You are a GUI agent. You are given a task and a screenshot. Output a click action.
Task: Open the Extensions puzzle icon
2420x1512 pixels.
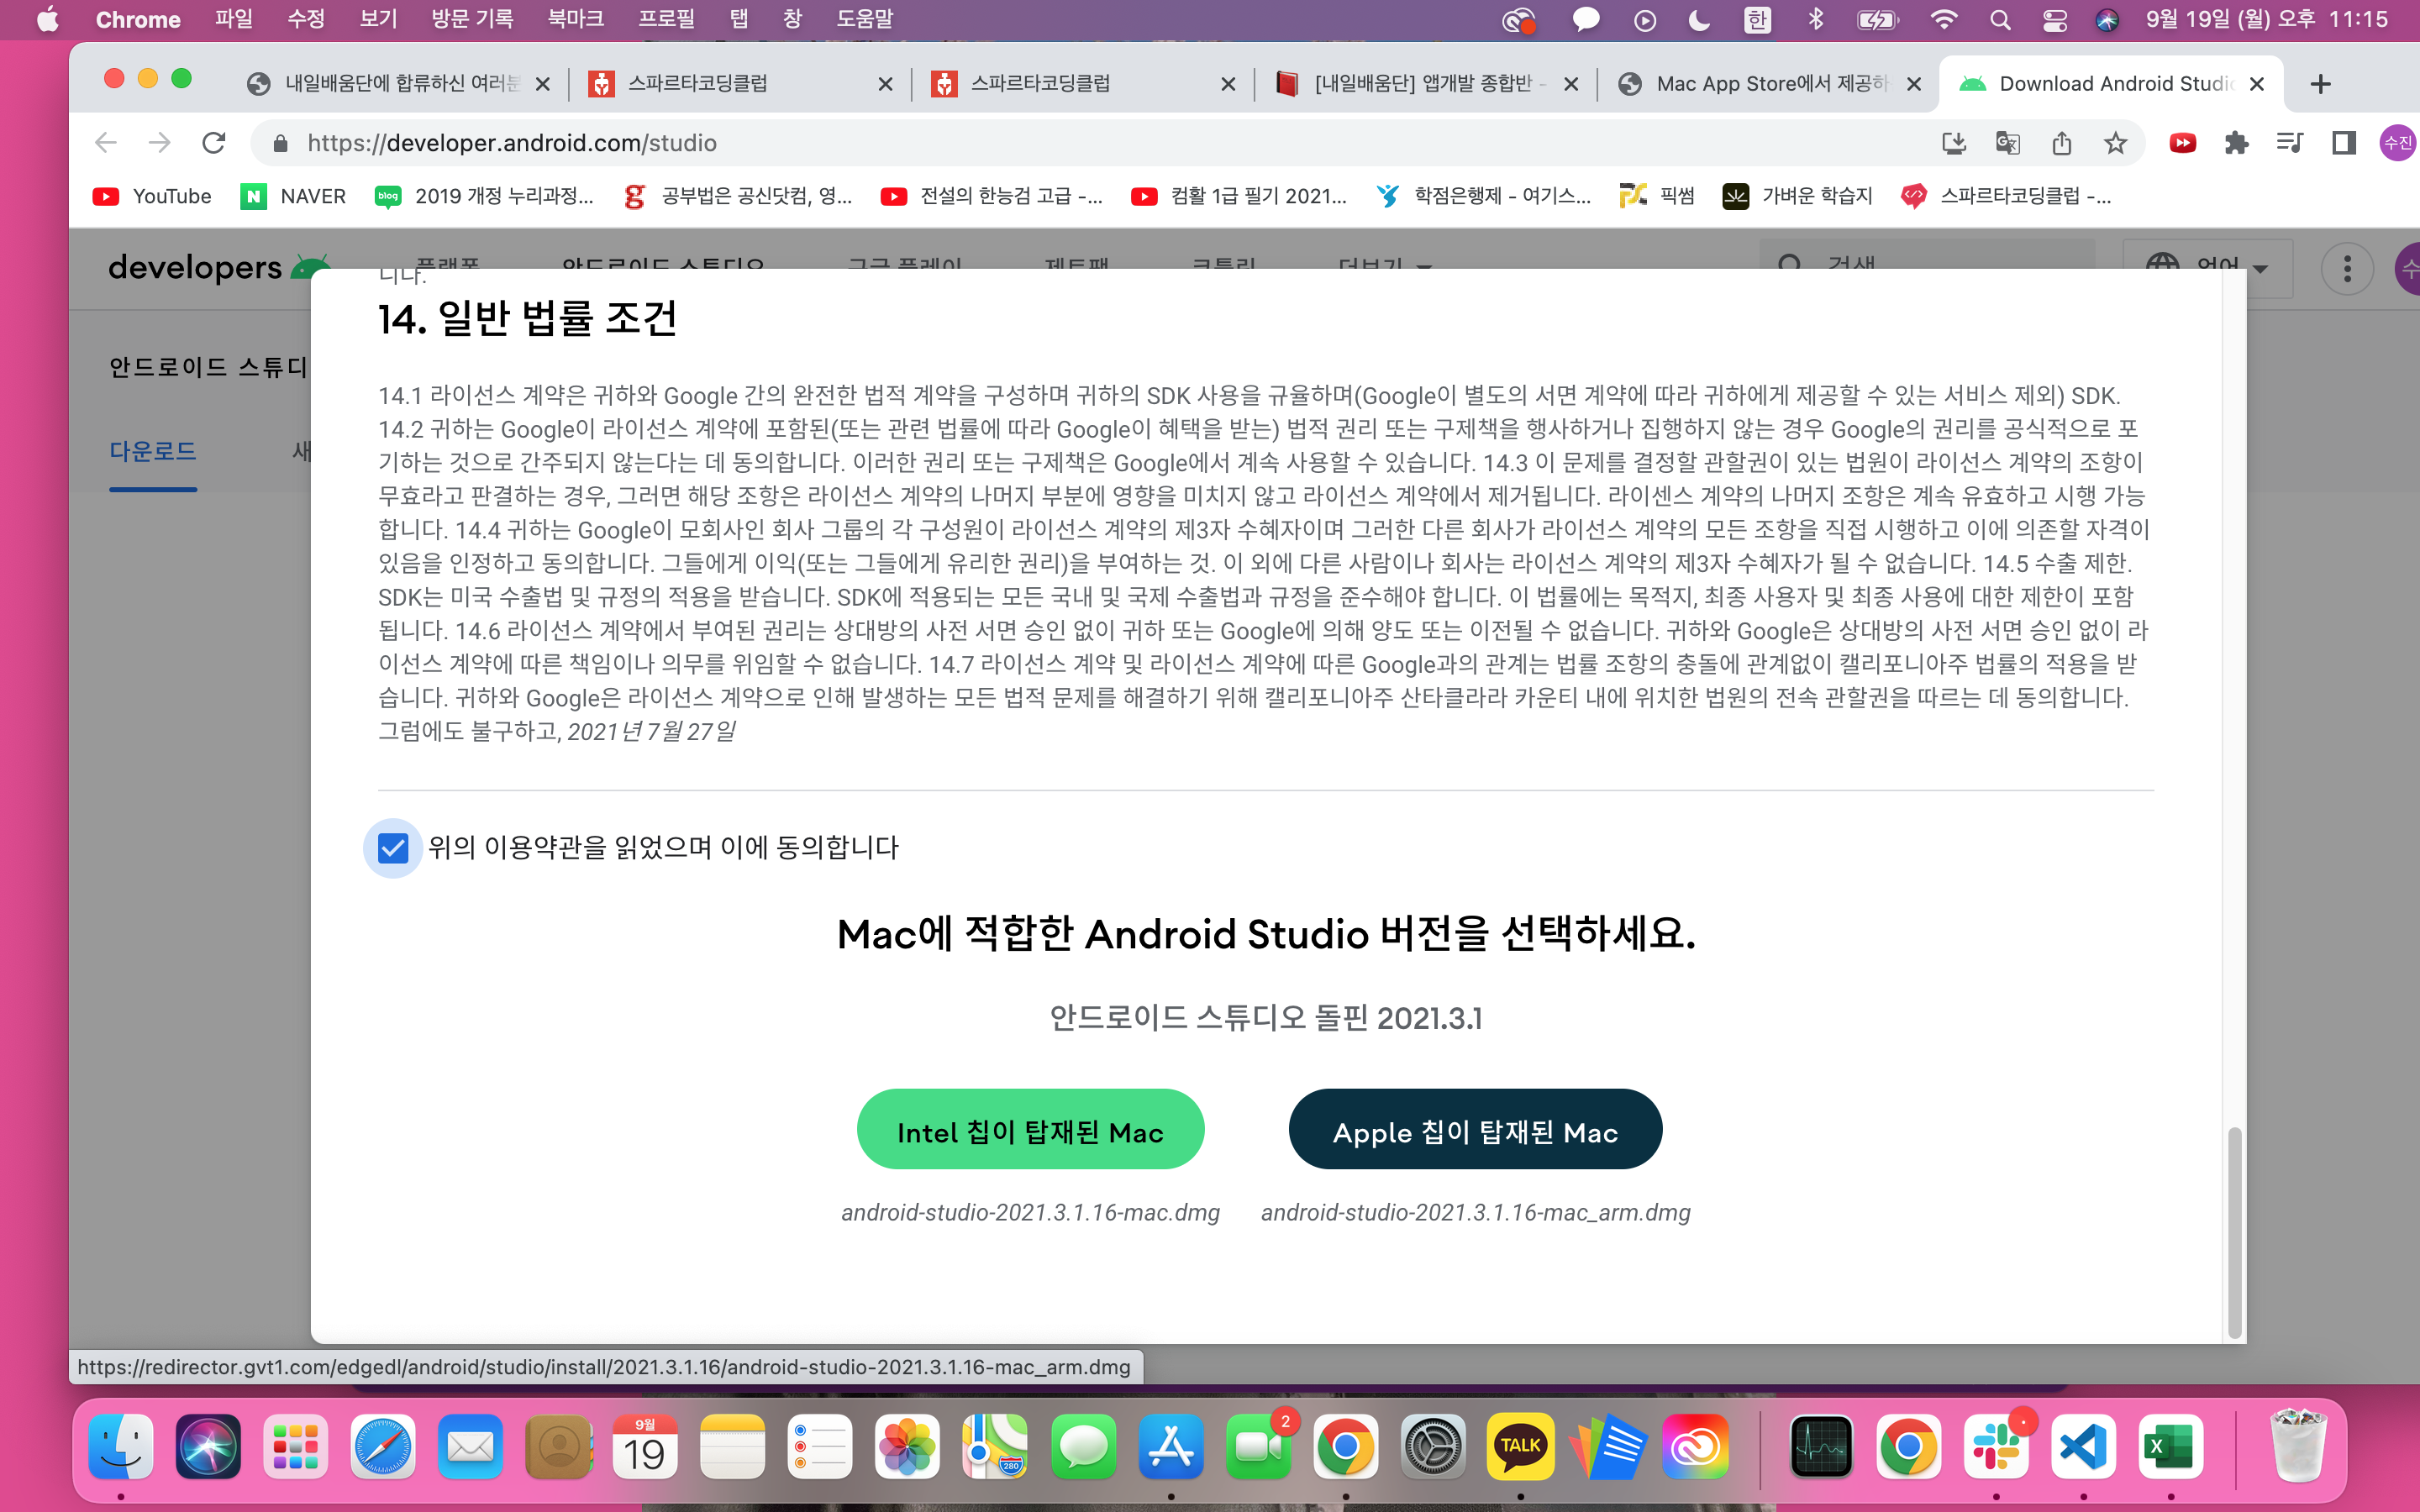click(x=2237, y=143)
